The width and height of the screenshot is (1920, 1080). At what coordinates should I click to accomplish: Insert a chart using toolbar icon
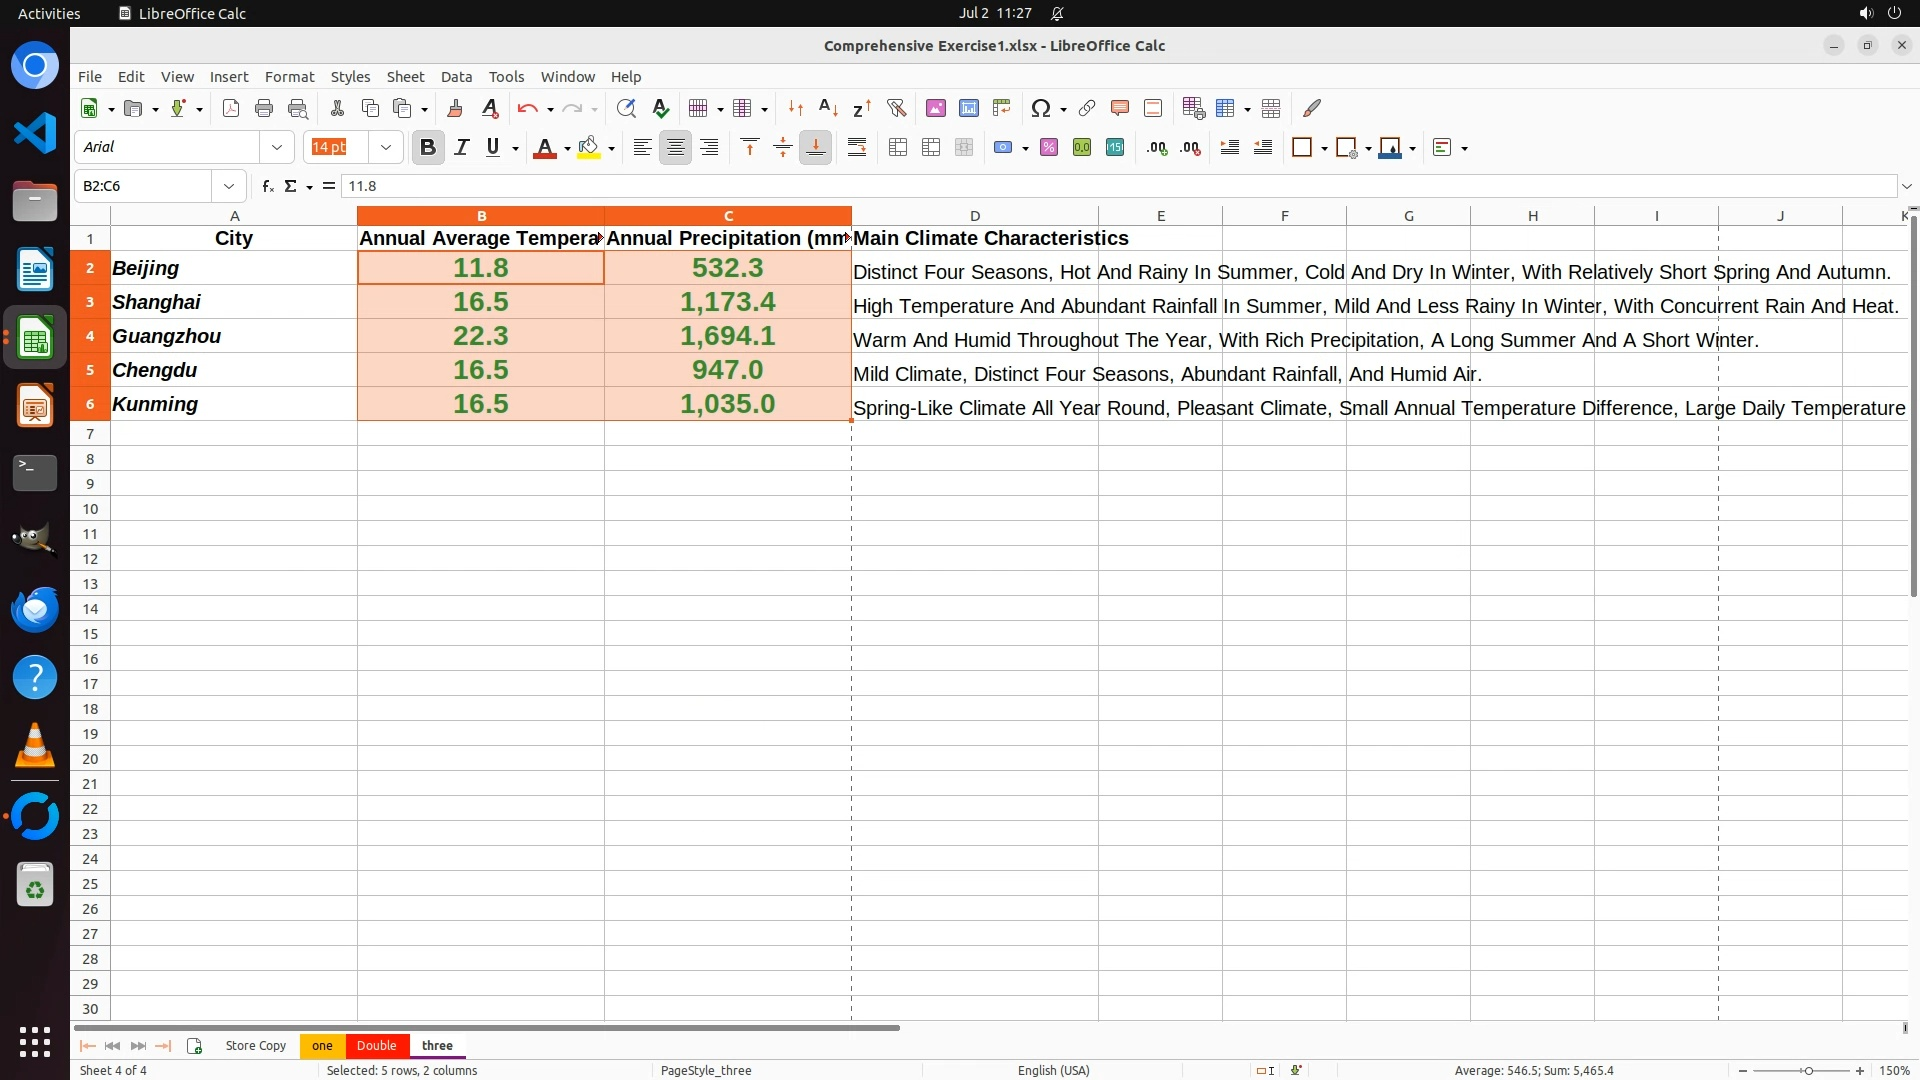click(968, 108)
